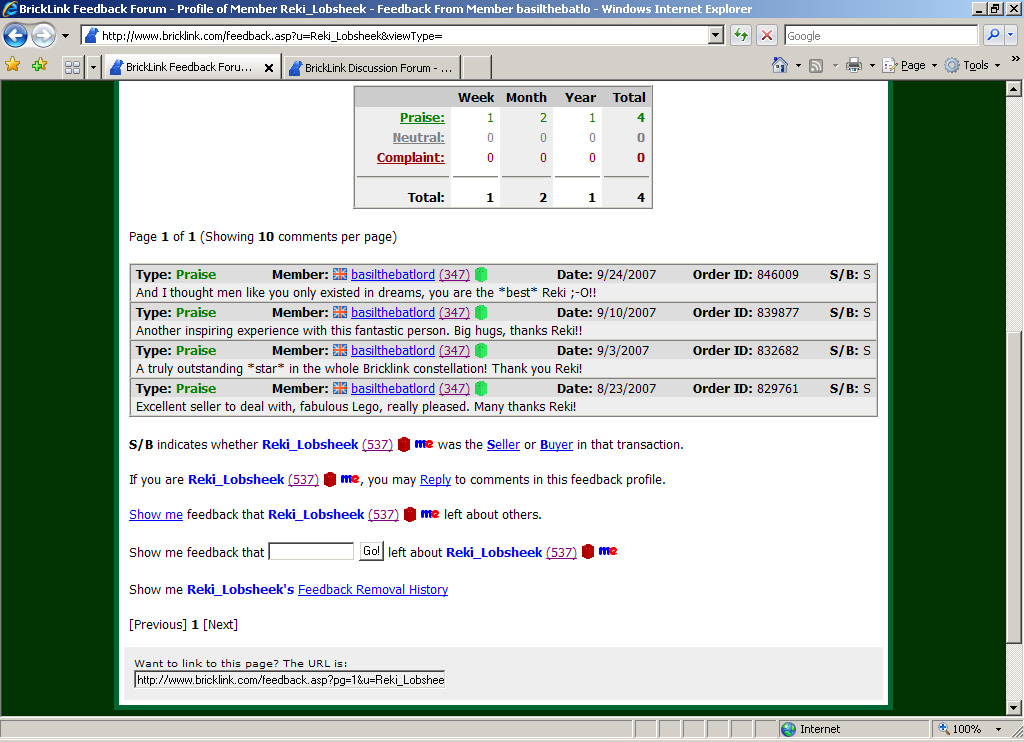Click the Refresh page icon
The height and width of the screenshot is (742, 1024).
[741, 35]
